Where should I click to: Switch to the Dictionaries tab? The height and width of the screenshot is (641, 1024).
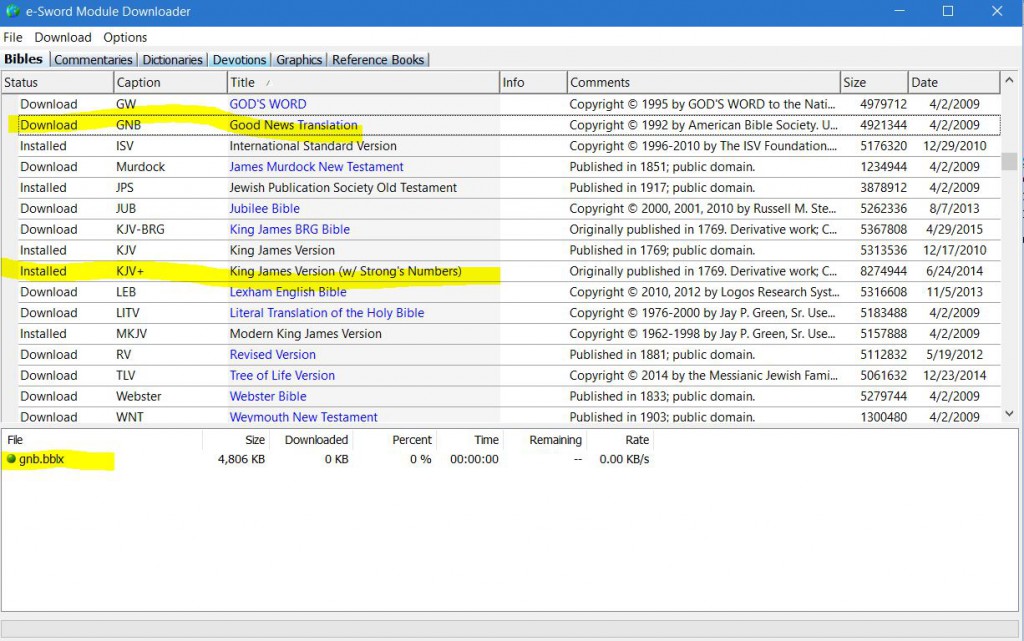point(172,60)
